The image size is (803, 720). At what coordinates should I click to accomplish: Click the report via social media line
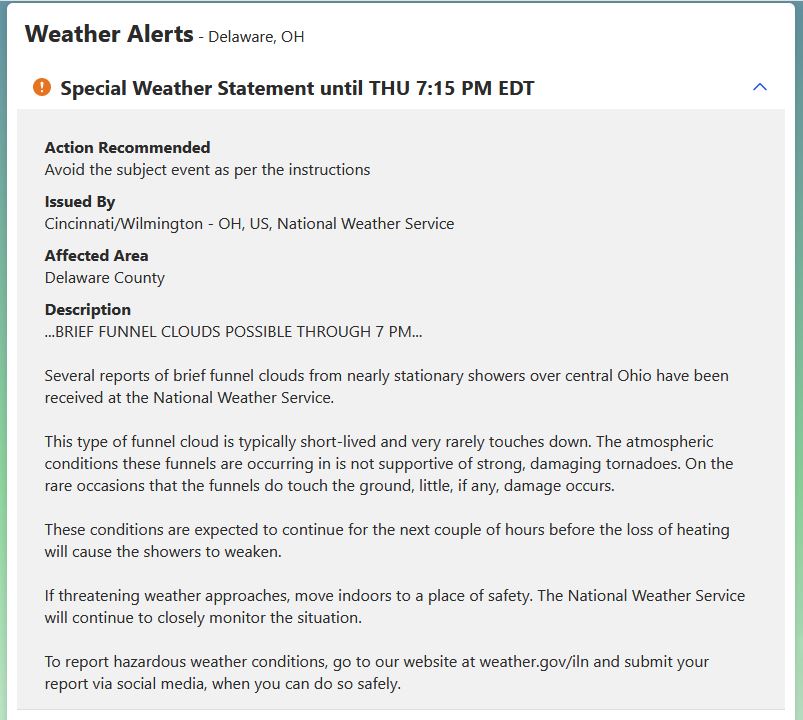(x=223, y=684)
